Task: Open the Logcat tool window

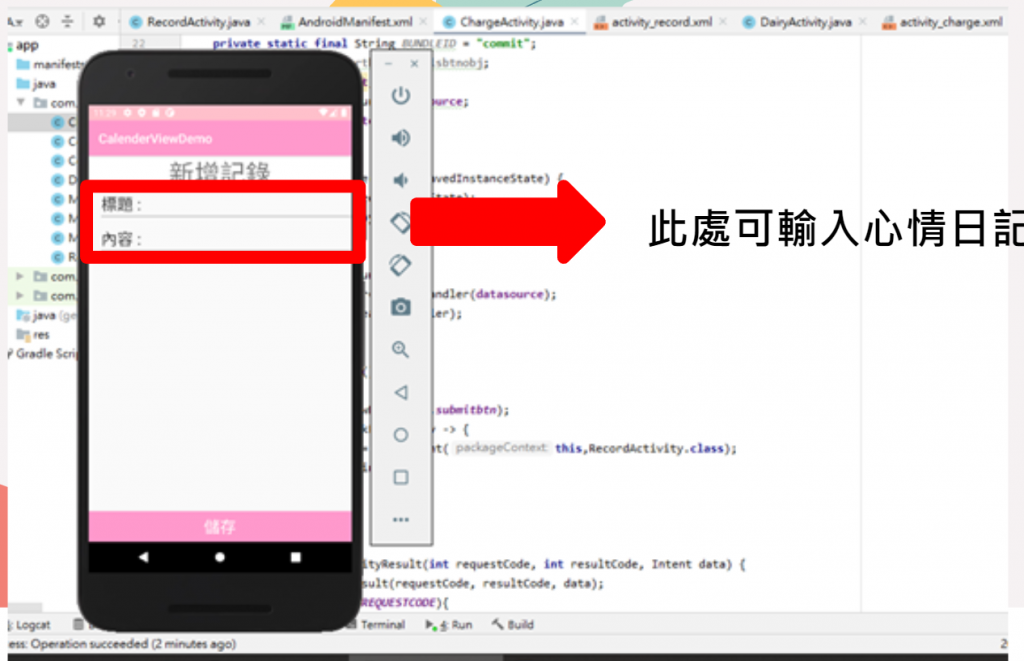Action: point(30,625)
